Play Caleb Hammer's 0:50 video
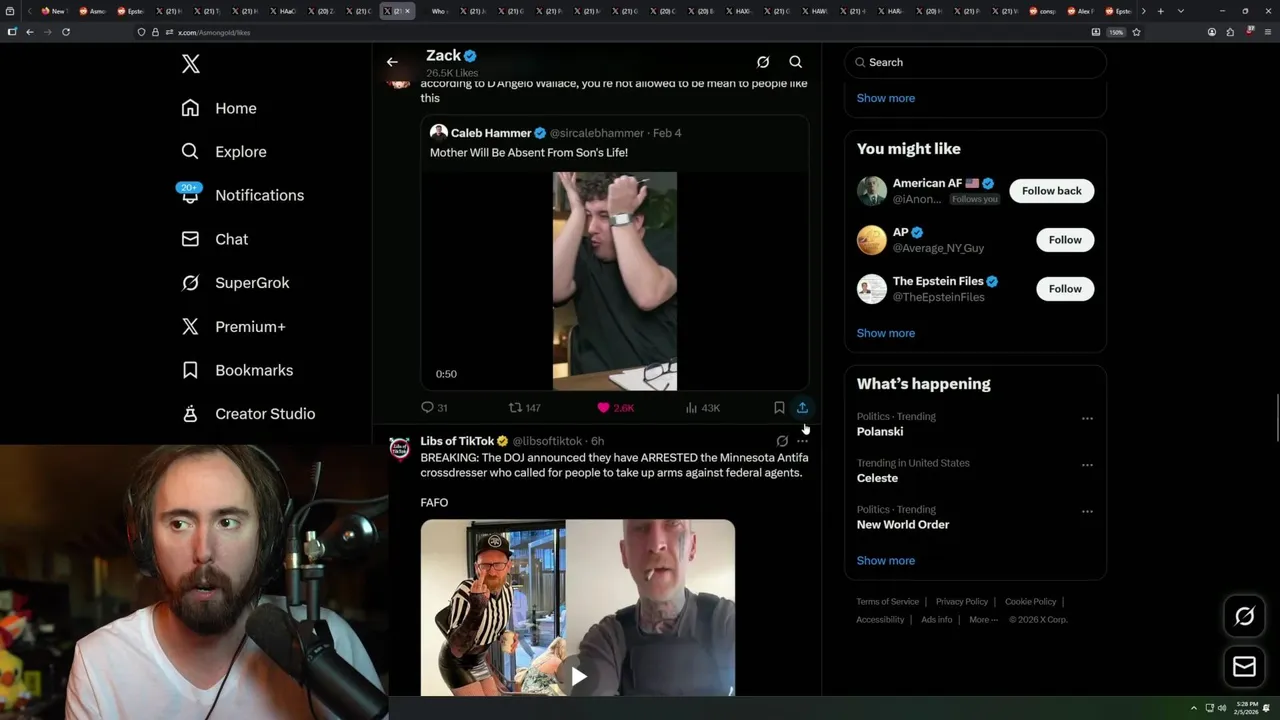The image size is (1280, 720). point(615,281)
